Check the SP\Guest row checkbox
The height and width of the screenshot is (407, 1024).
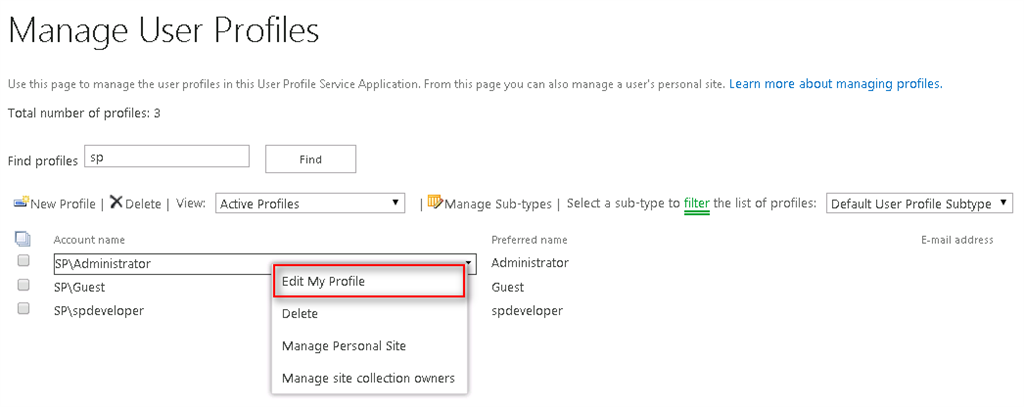tap(23, 286)
